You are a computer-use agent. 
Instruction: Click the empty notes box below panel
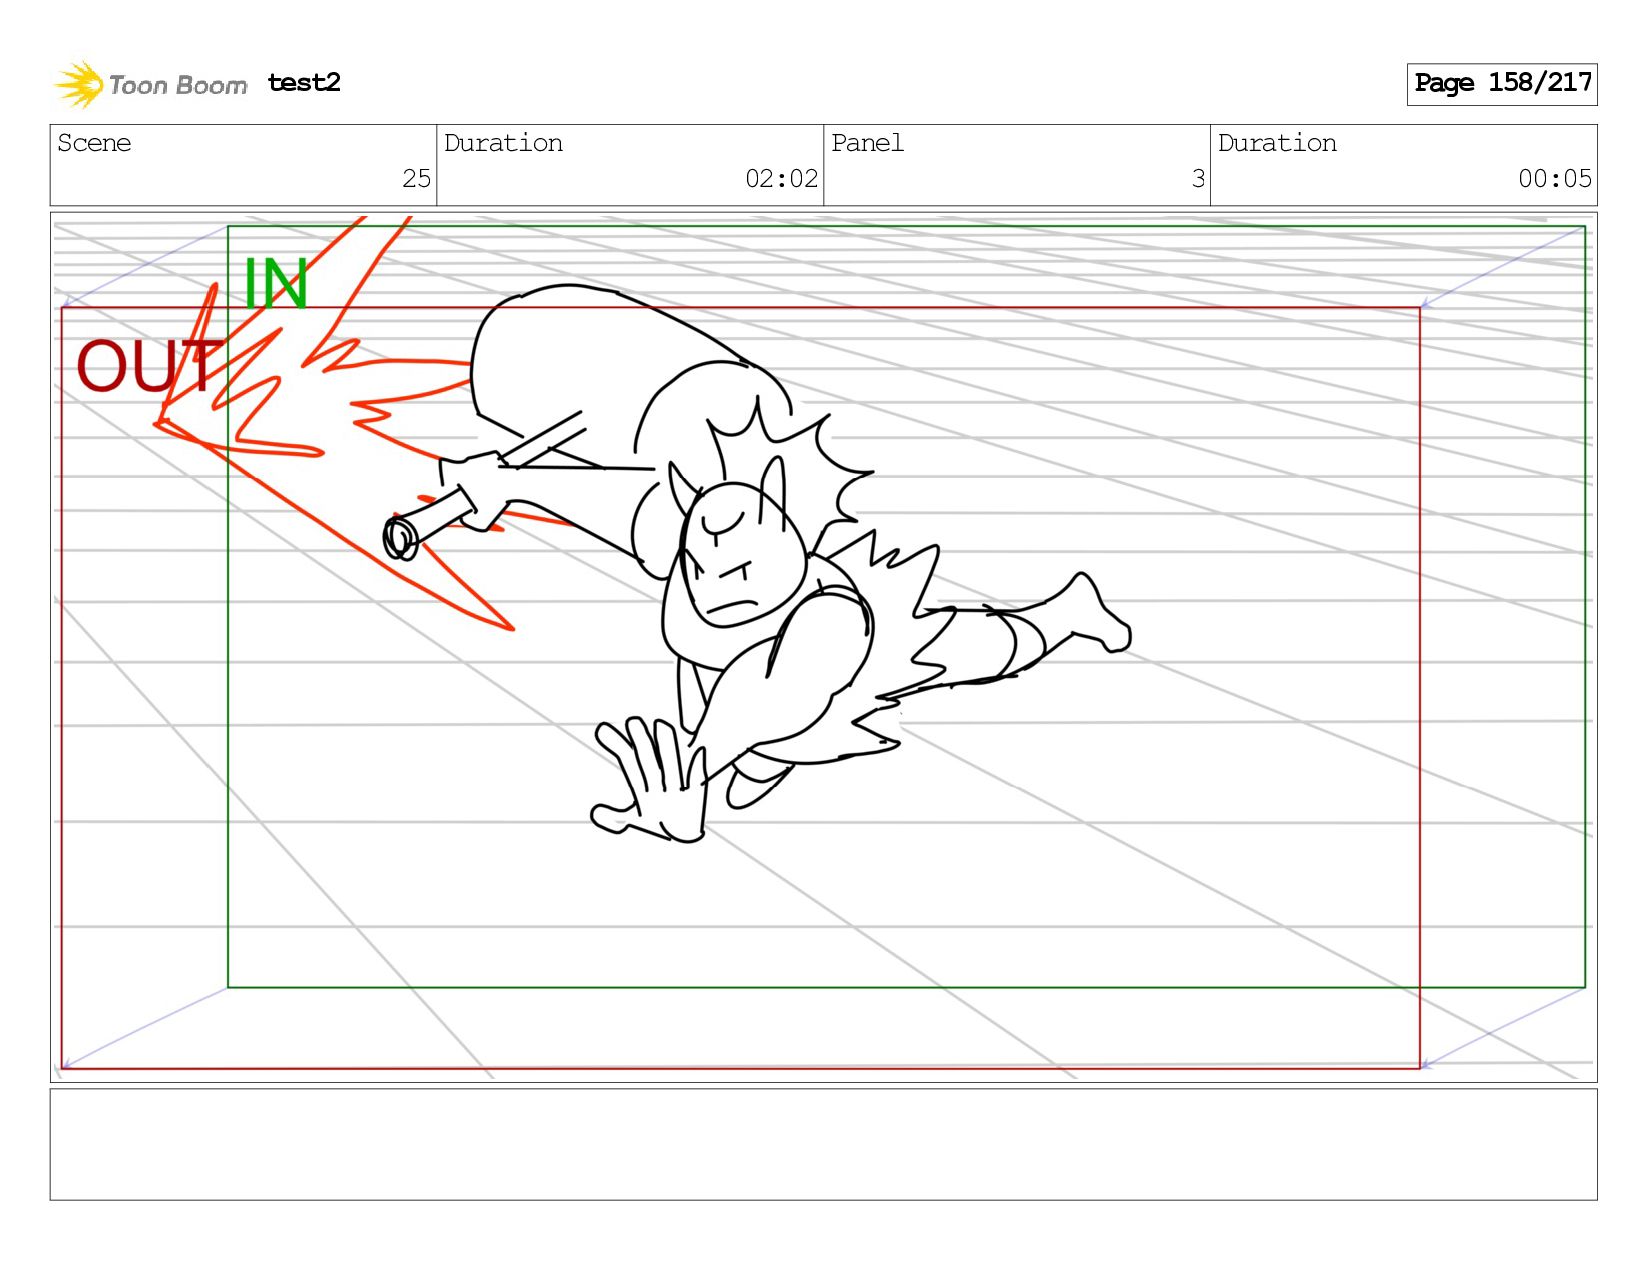point(823,1145)
